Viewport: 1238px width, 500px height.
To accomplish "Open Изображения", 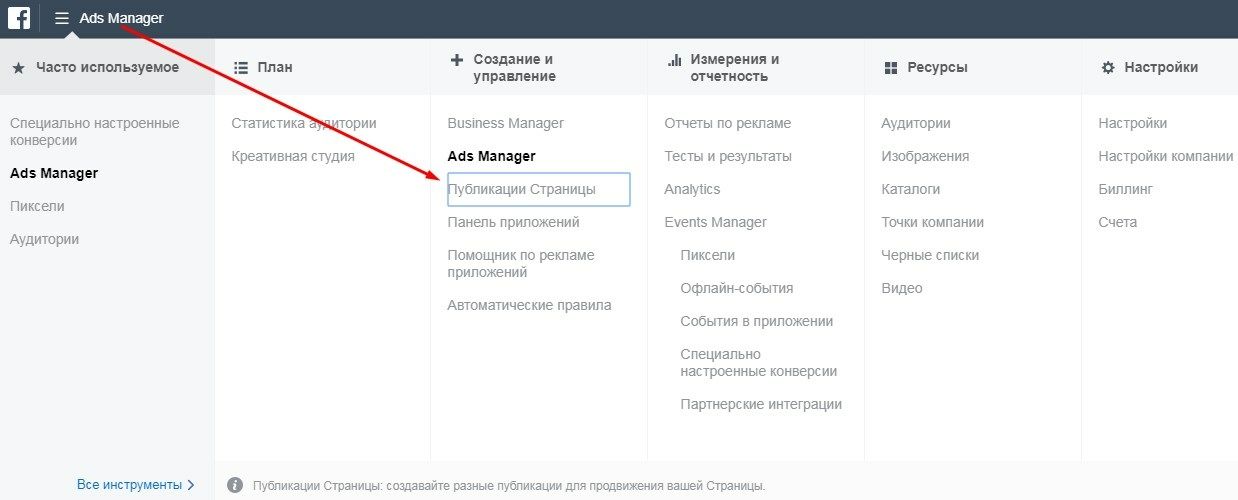I will [x=925, y=156].
